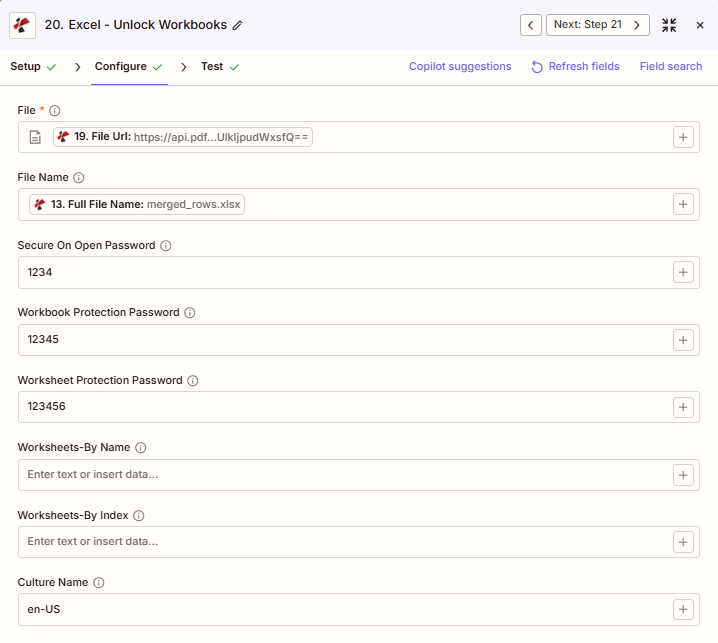Open the Test tab

coord(220,67)
